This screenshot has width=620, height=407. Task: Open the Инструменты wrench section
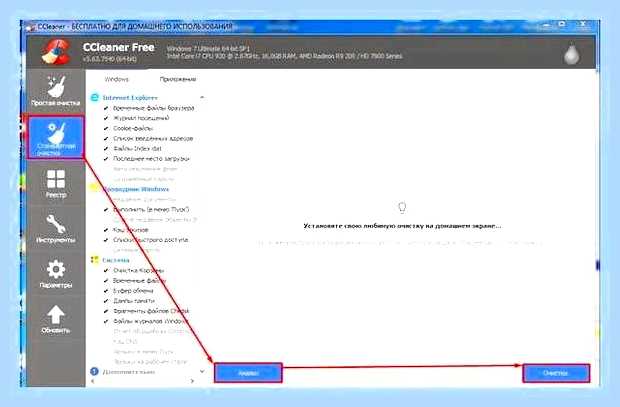point(56,229)
